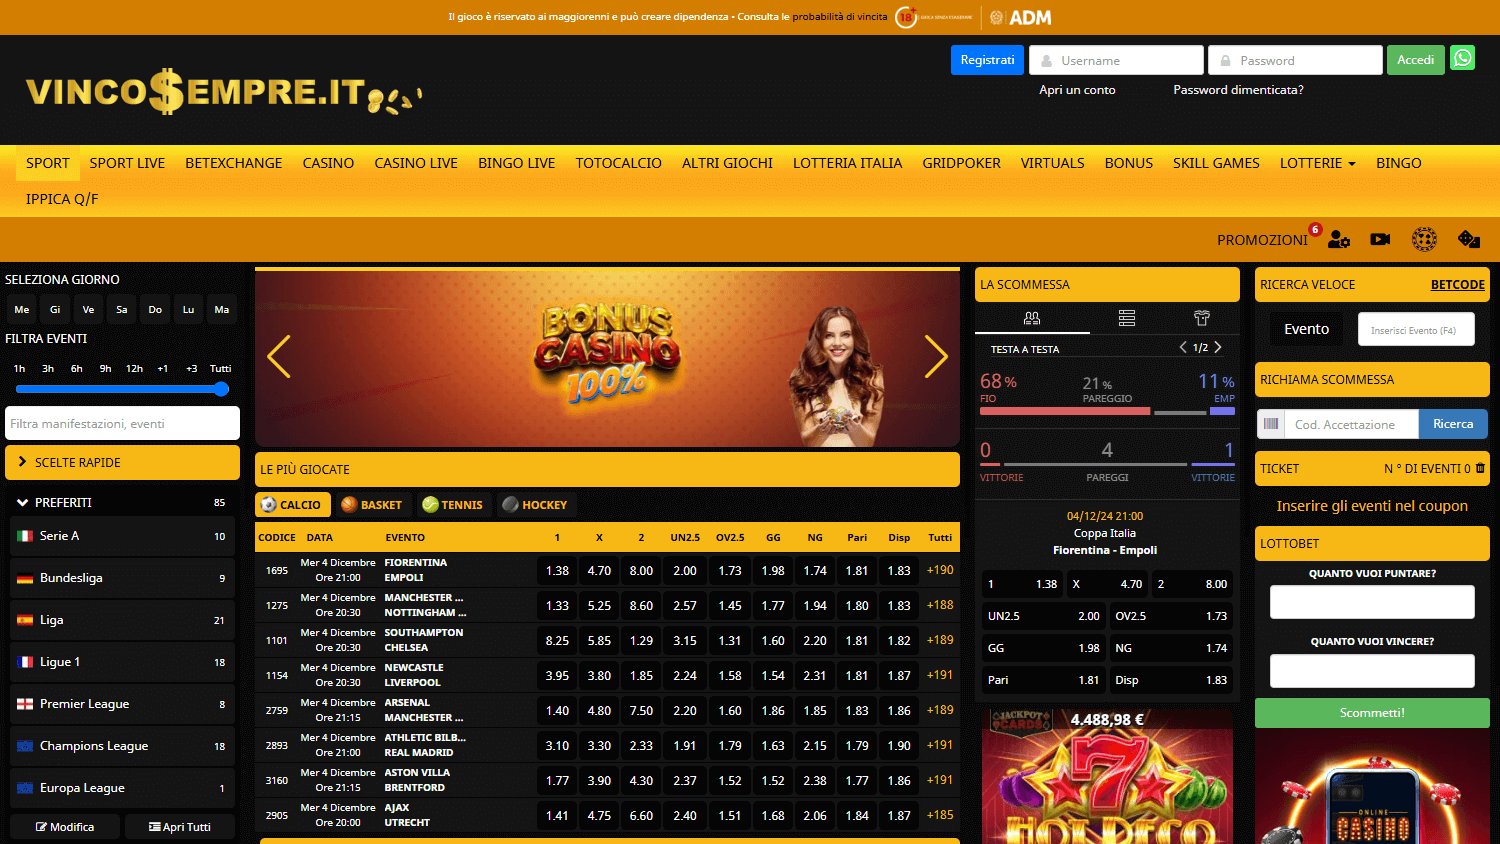Select Calcio sport filter

[x=293, y=505]
